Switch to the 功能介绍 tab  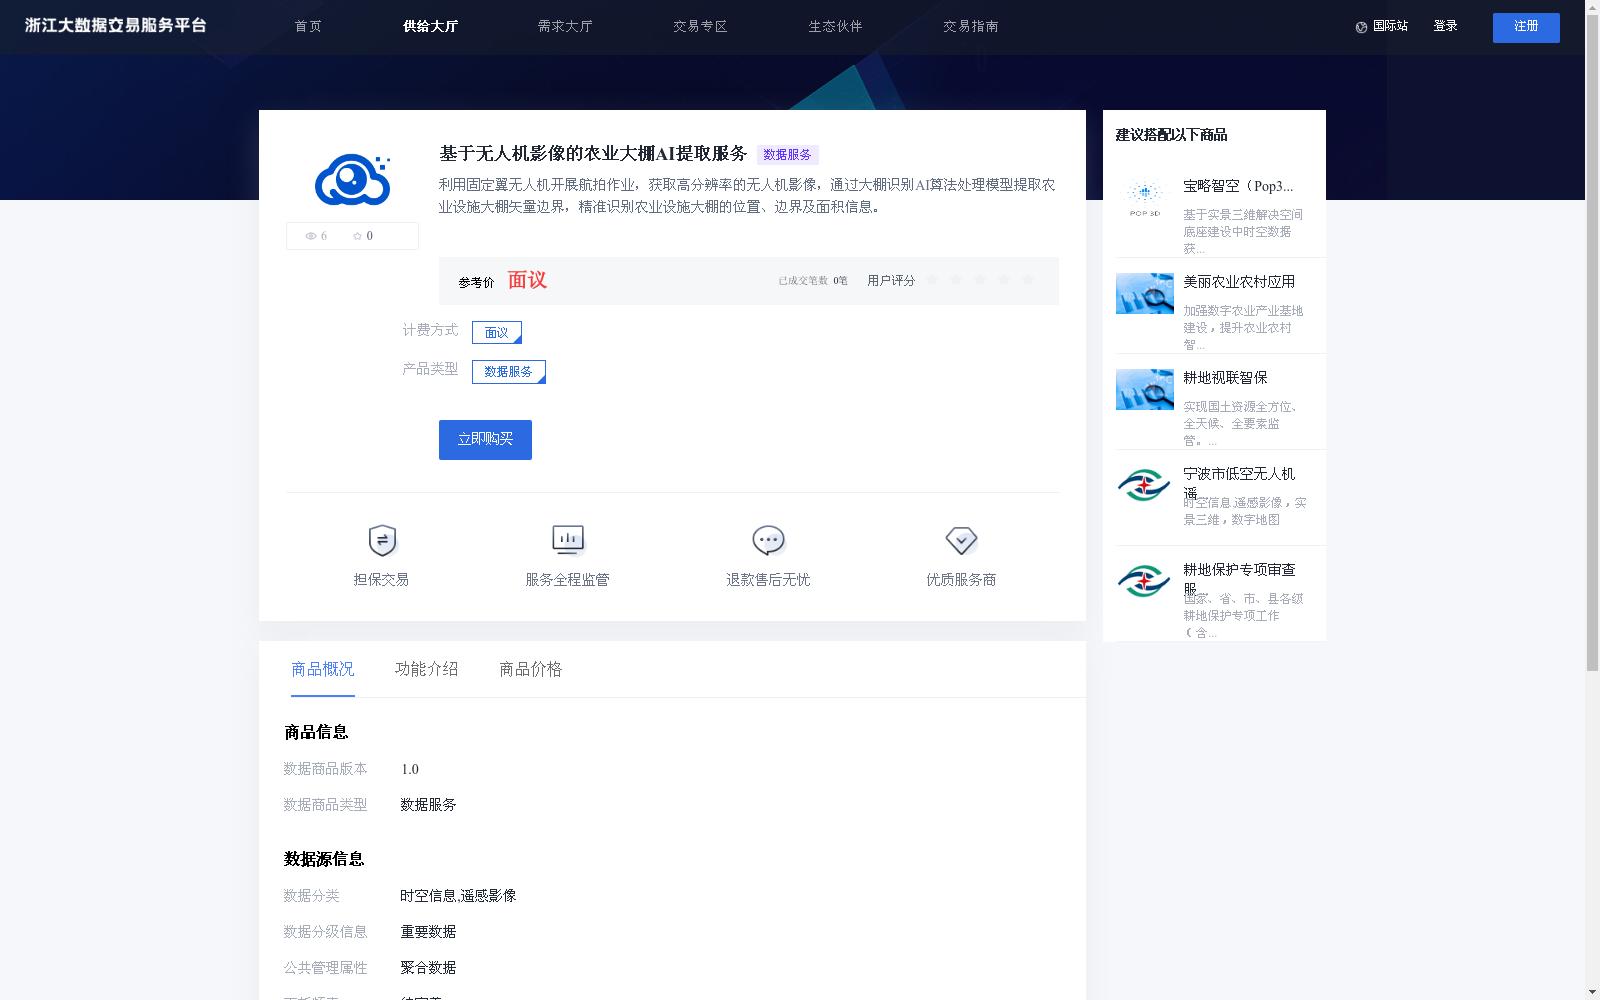click(427, 669)
